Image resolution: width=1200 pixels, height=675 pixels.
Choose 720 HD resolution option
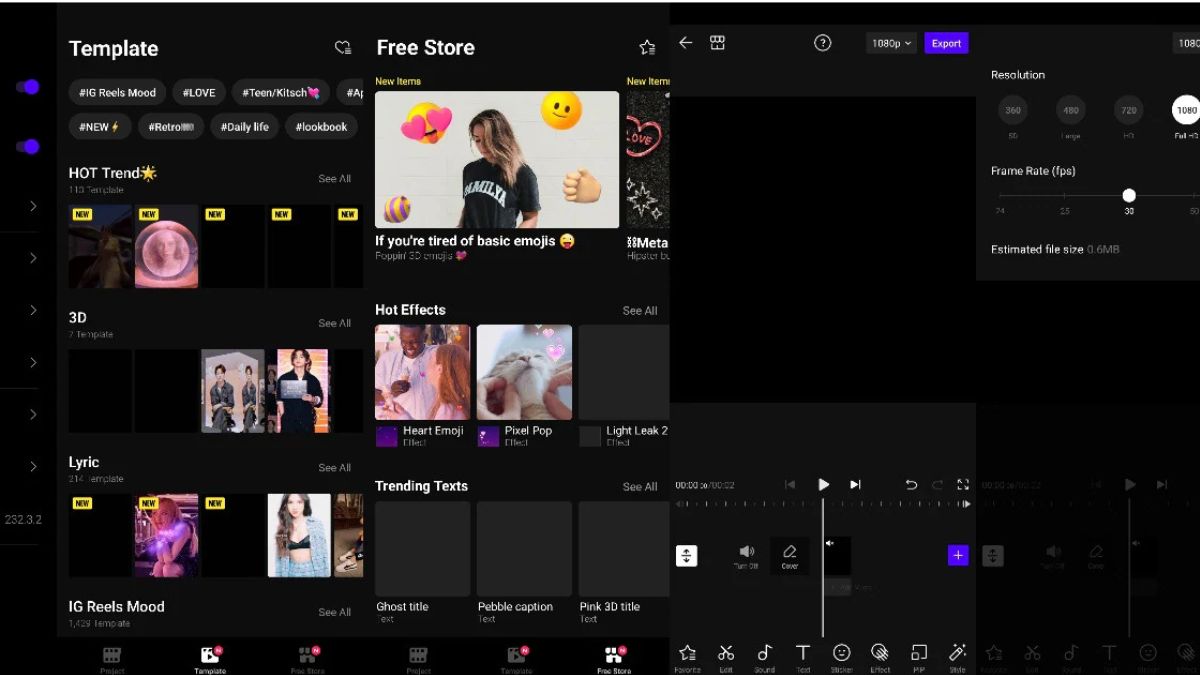1129,110
